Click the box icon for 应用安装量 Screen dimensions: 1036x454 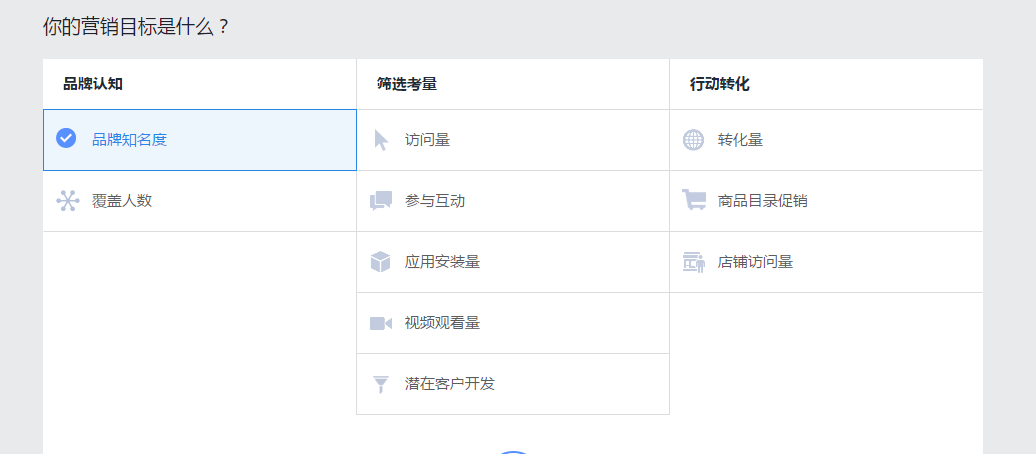(x=381, y=262)
